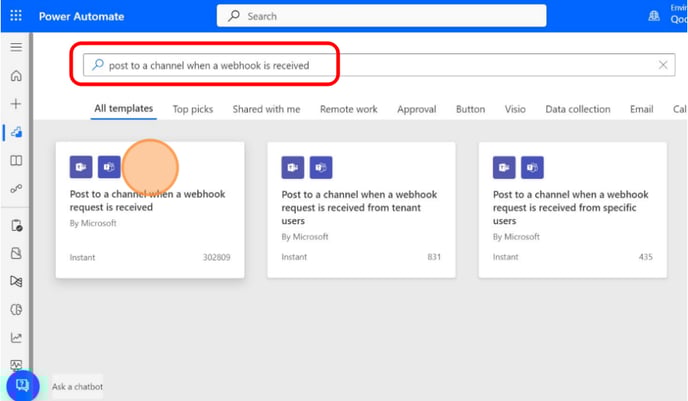Focus the top Search box
Screen dimensions: 688x401
[381, 16]
